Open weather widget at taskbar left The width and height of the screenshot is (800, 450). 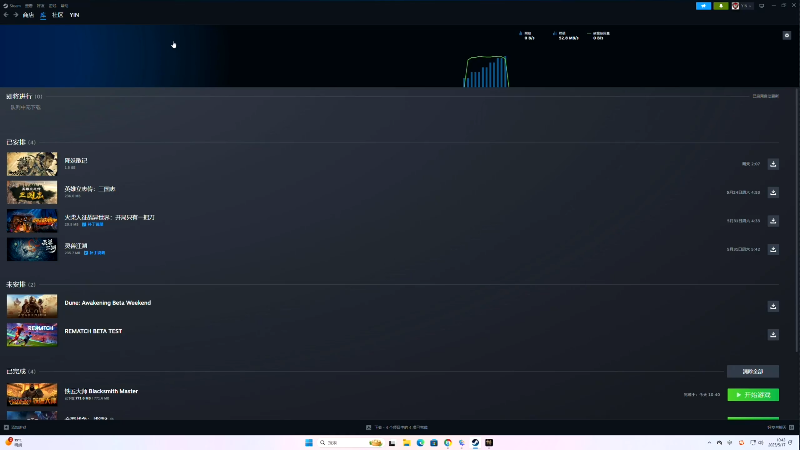14,442
